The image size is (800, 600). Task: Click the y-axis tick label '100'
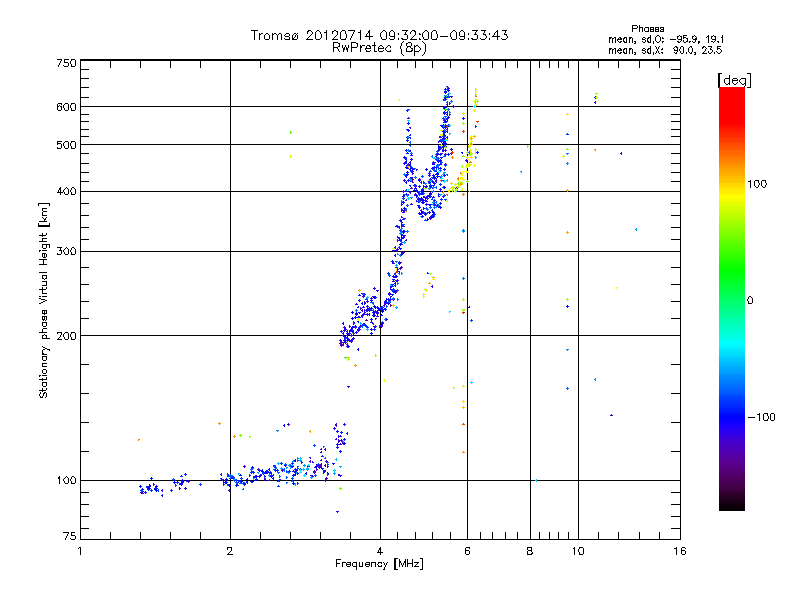point(66,480)
